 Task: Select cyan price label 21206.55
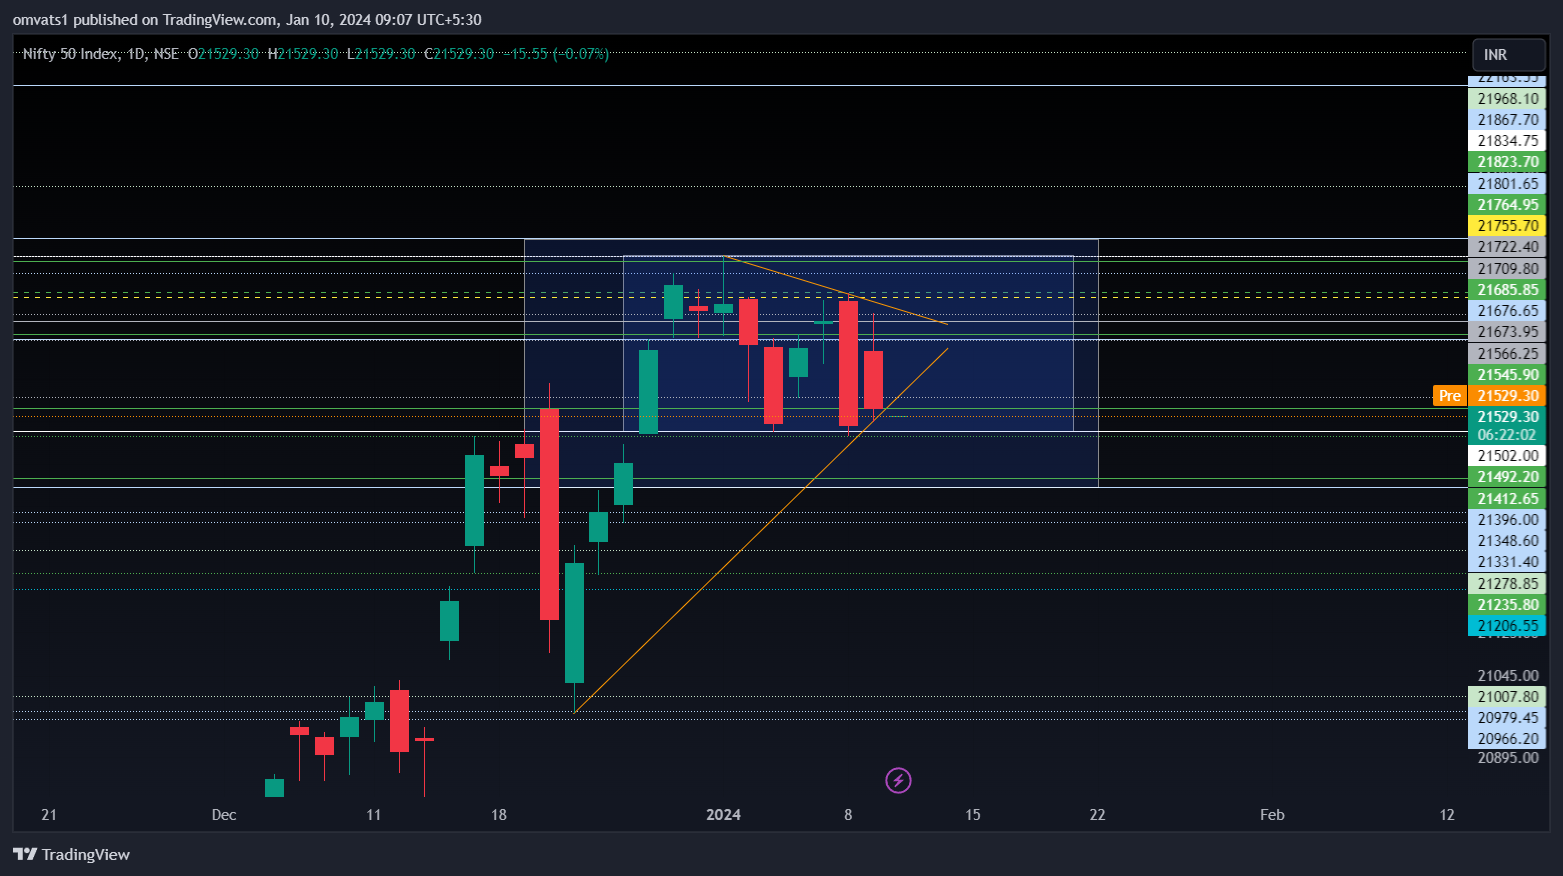click(x=1507, y=626)
